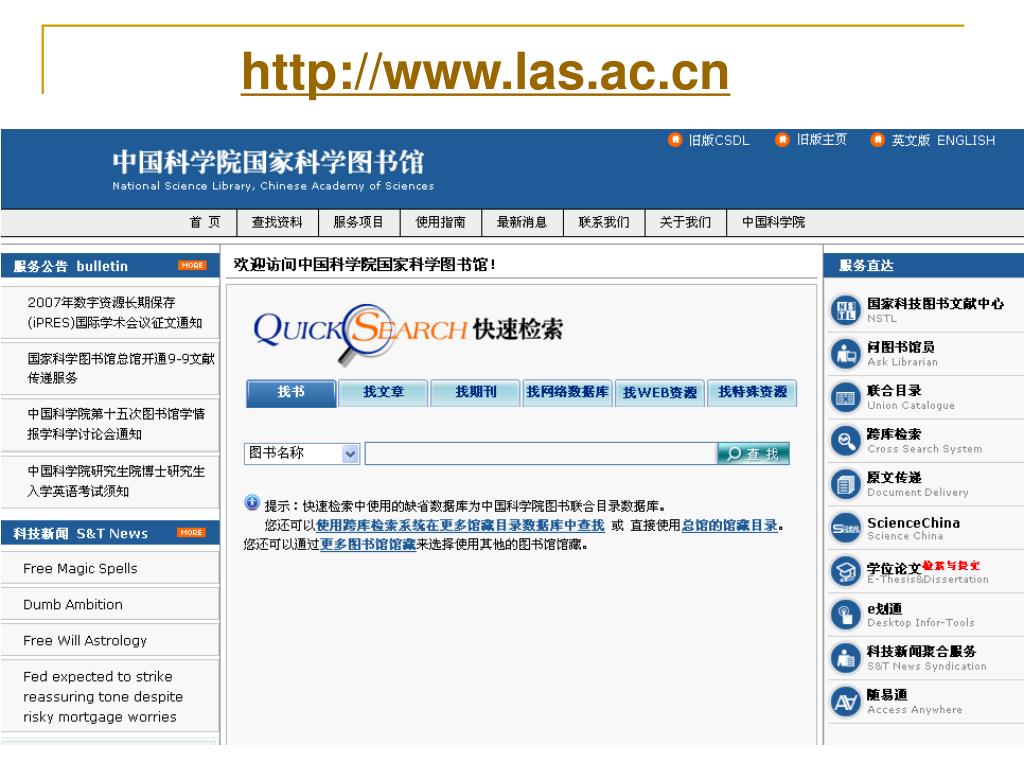Open the 找网络数据库 tab
The image size is (1024, 768).
(568, 392)
